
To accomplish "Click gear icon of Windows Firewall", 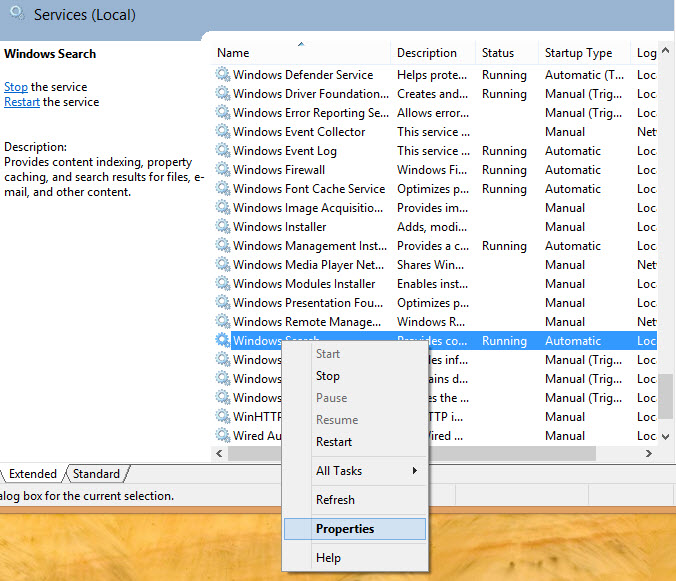I will tap(223, 169).
